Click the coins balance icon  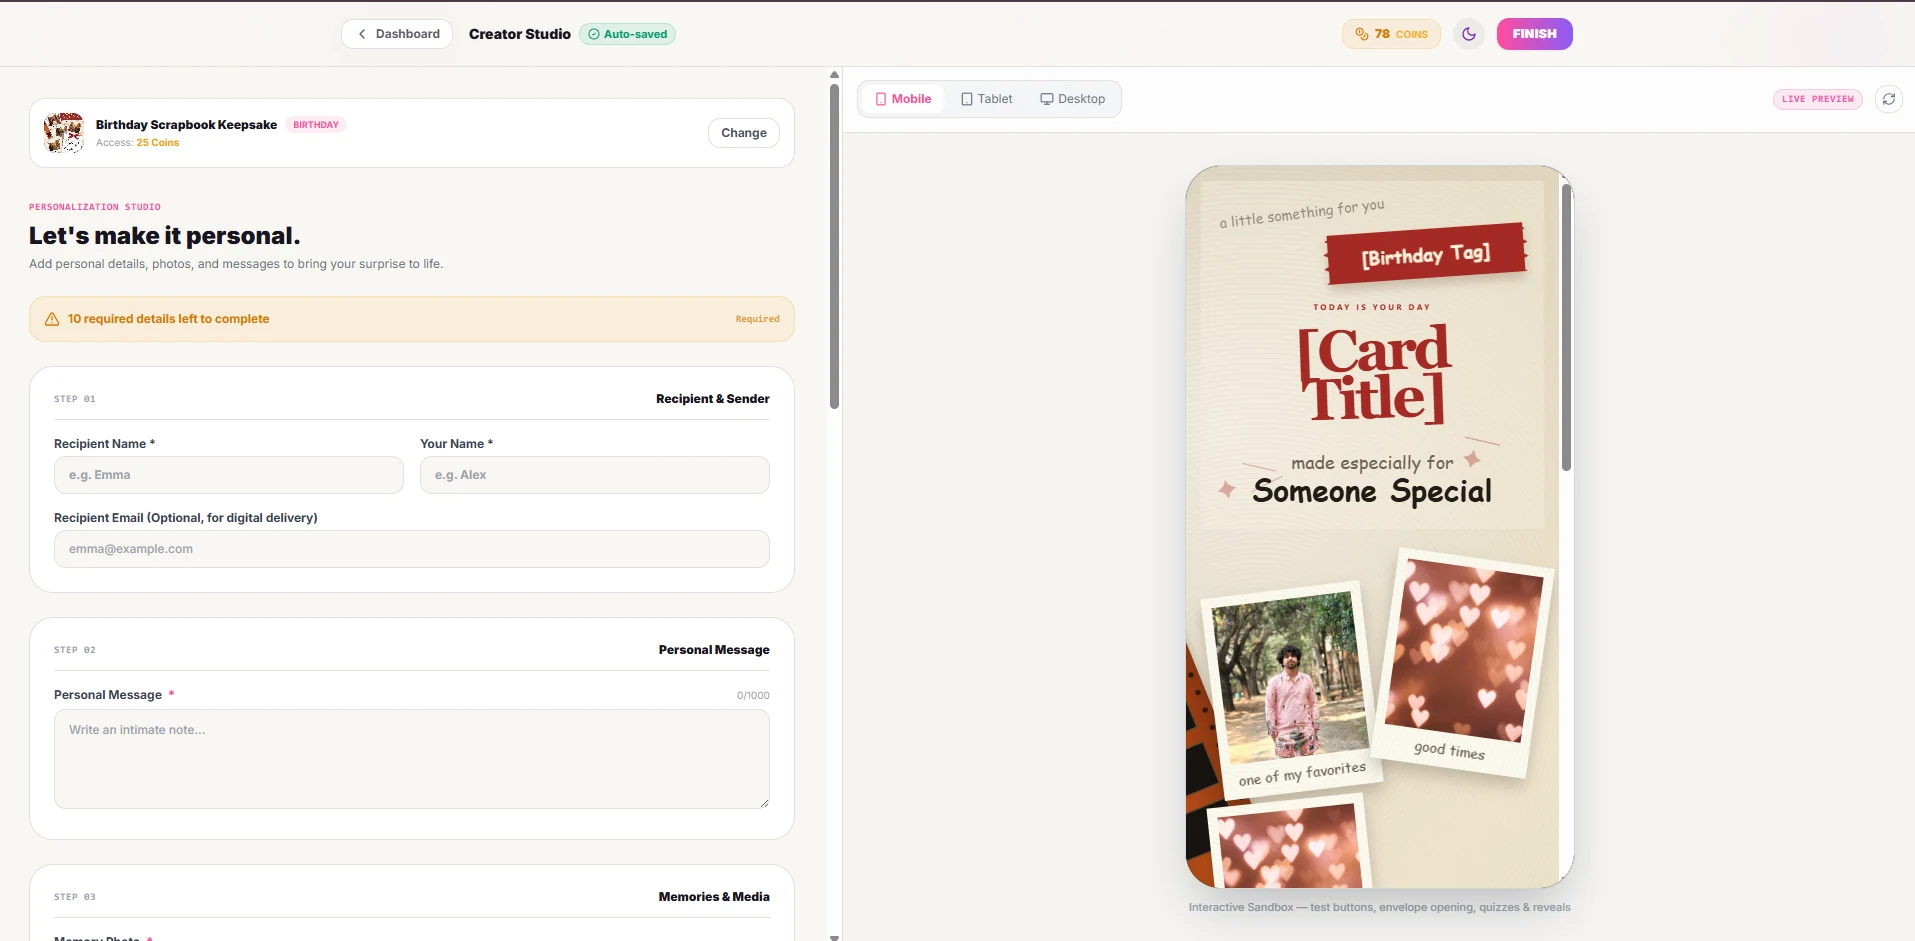pos(1361,34)
